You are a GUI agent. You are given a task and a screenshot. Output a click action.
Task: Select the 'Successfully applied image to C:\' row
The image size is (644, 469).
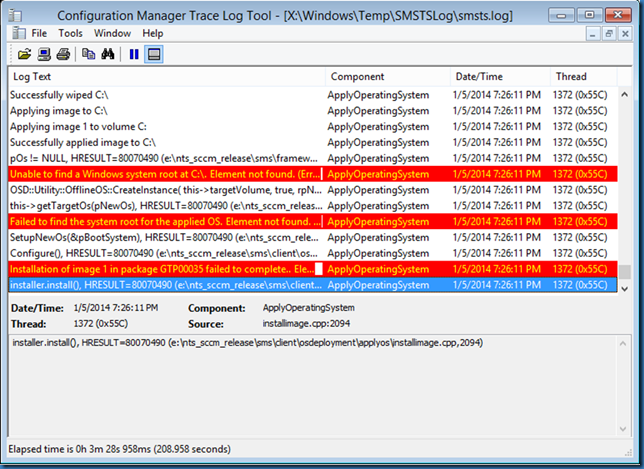(313, 143)
